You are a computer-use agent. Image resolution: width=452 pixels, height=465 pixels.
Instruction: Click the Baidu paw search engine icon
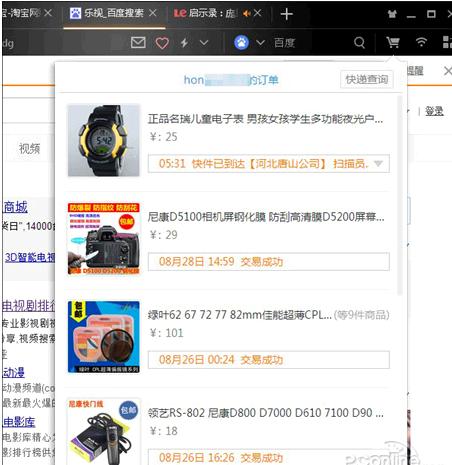tap(241, 42)
